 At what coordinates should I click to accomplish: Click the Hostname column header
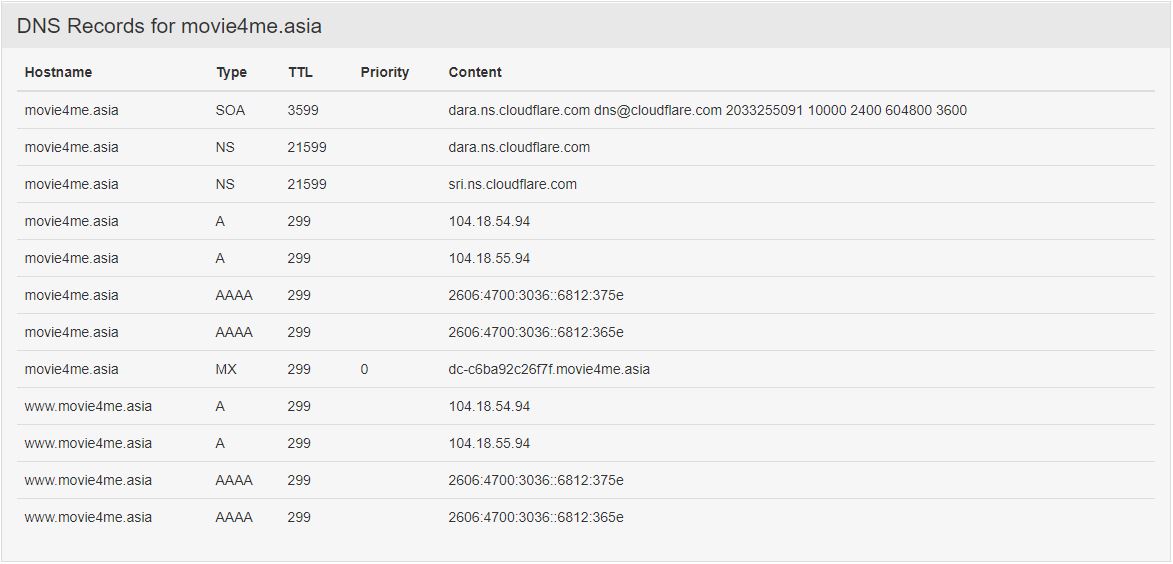point(58,73)
